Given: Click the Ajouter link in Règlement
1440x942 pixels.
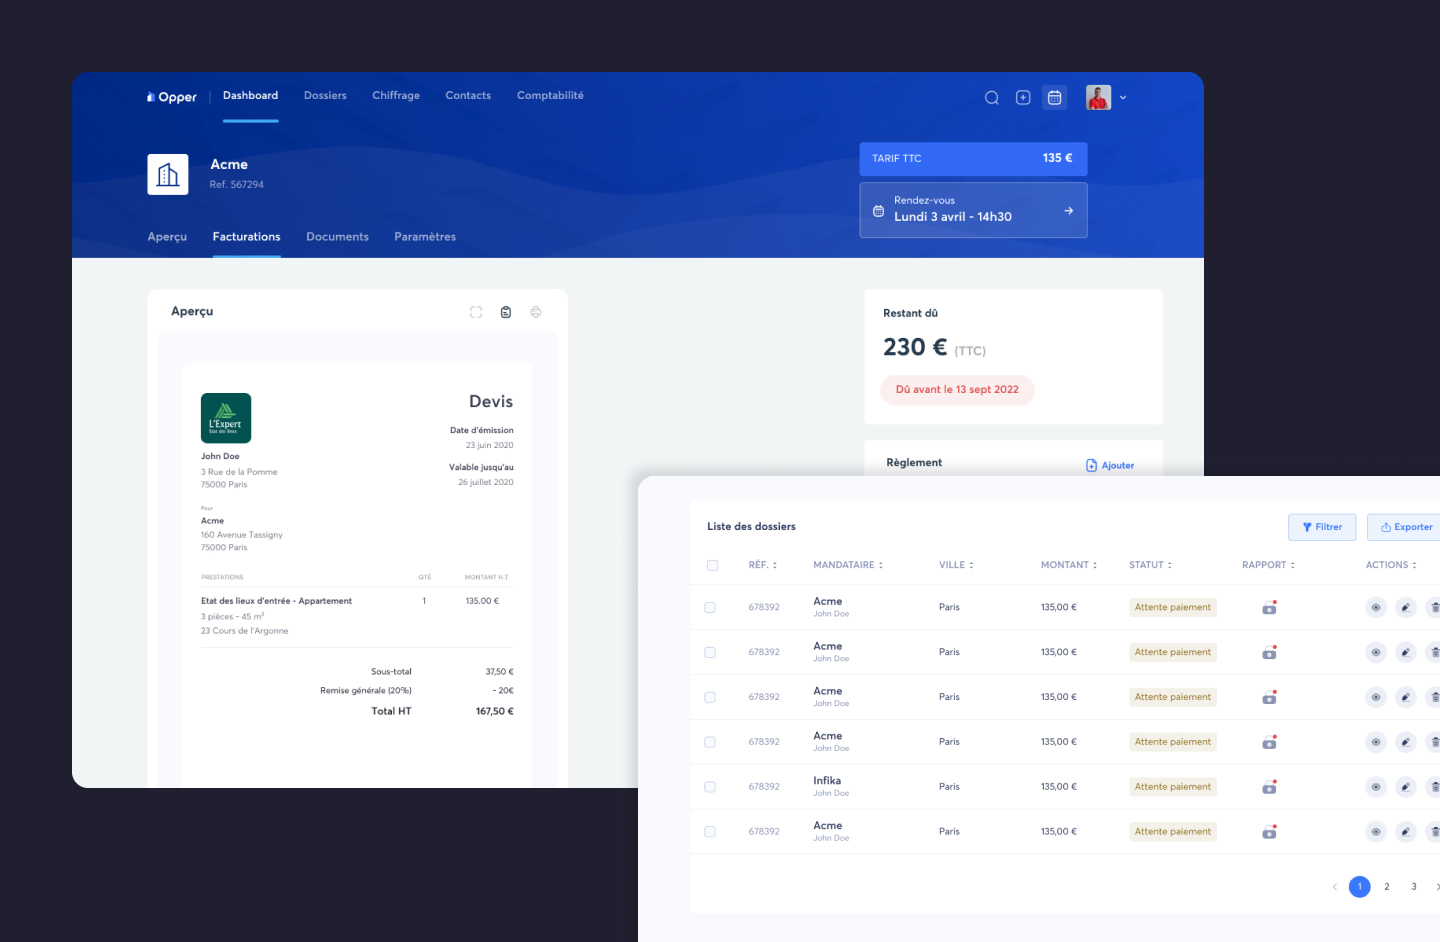Looking at the screenshot, I should point(1110,465).
